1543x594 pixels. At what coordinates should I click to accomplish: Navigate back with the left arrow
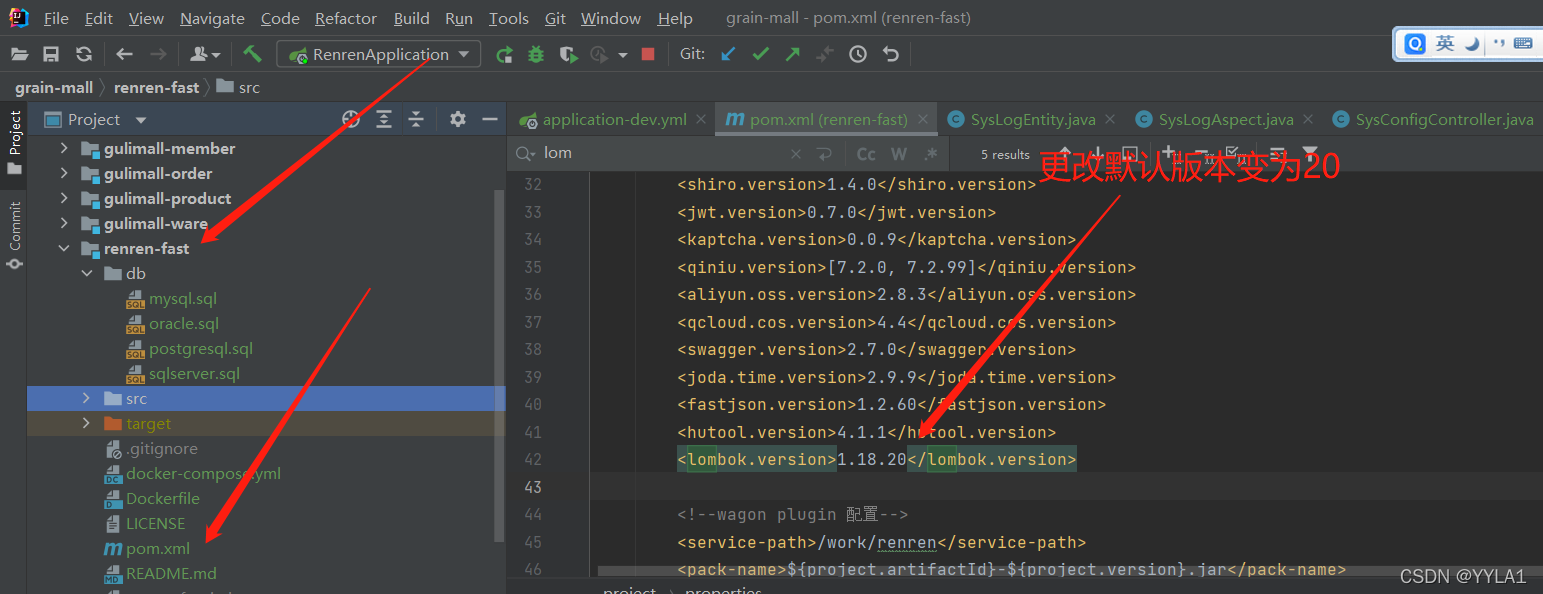pos(124,54)
